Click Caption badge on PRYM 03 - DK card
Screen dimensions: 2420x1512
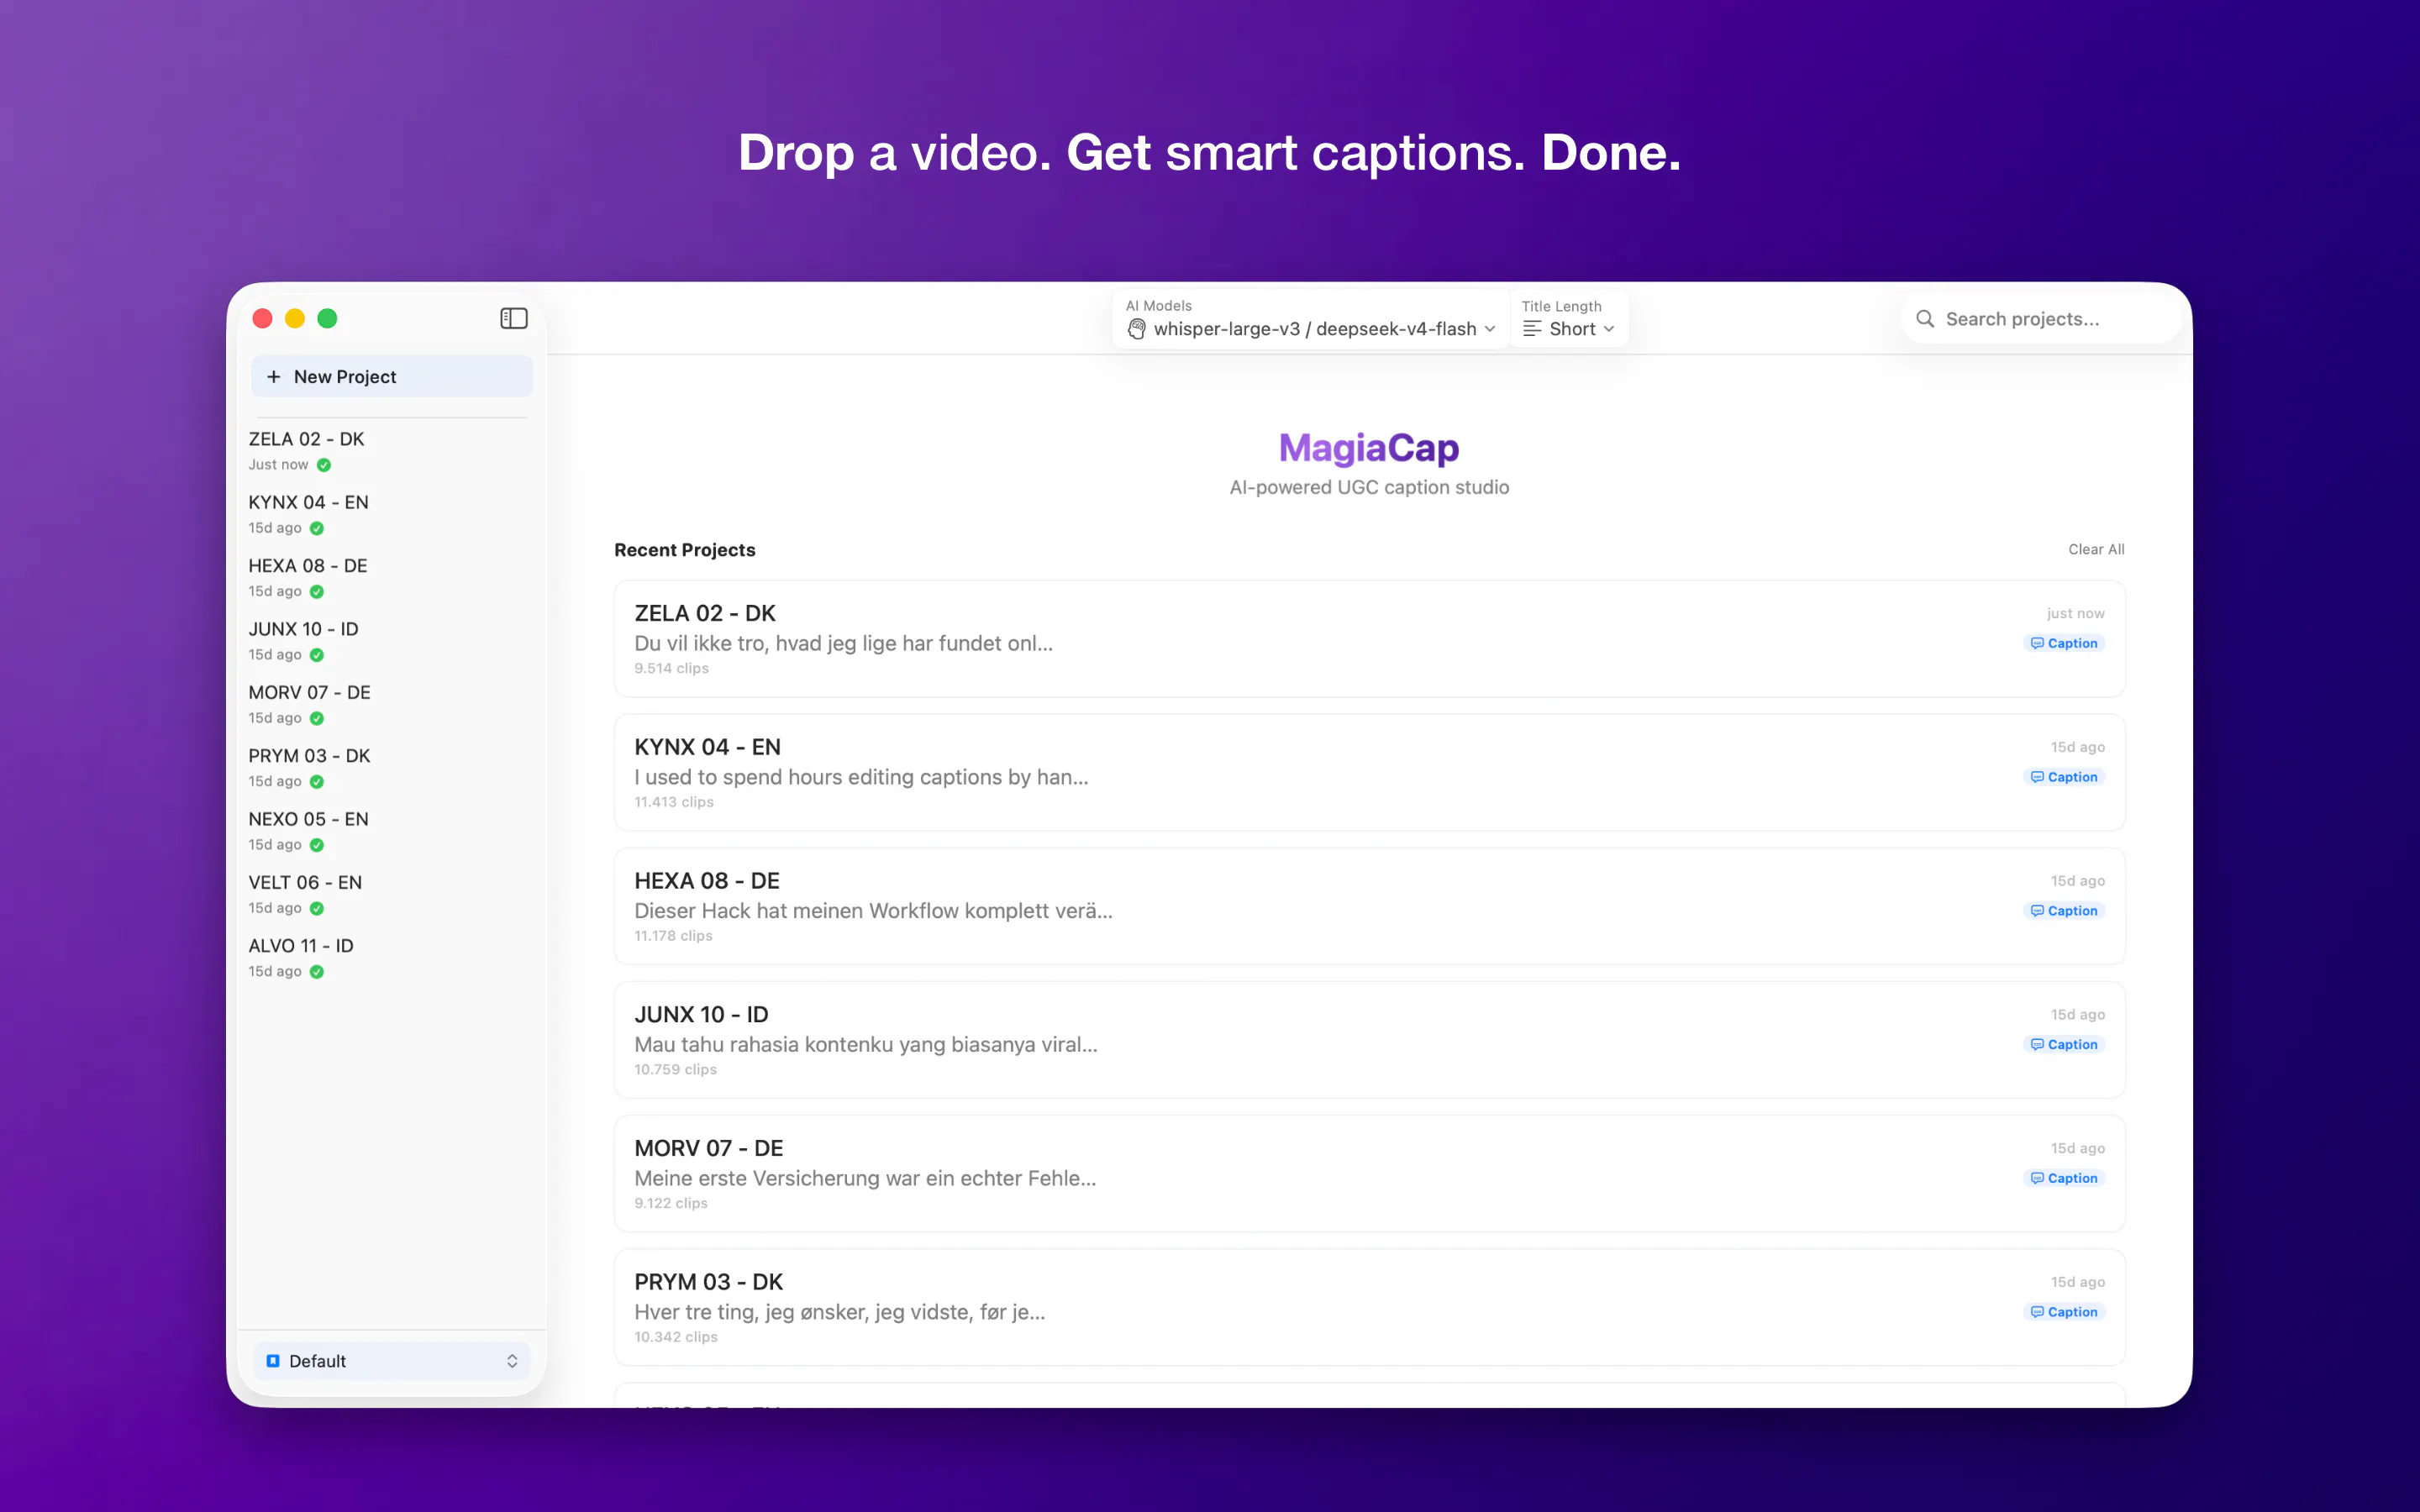coord(2064,1312)
